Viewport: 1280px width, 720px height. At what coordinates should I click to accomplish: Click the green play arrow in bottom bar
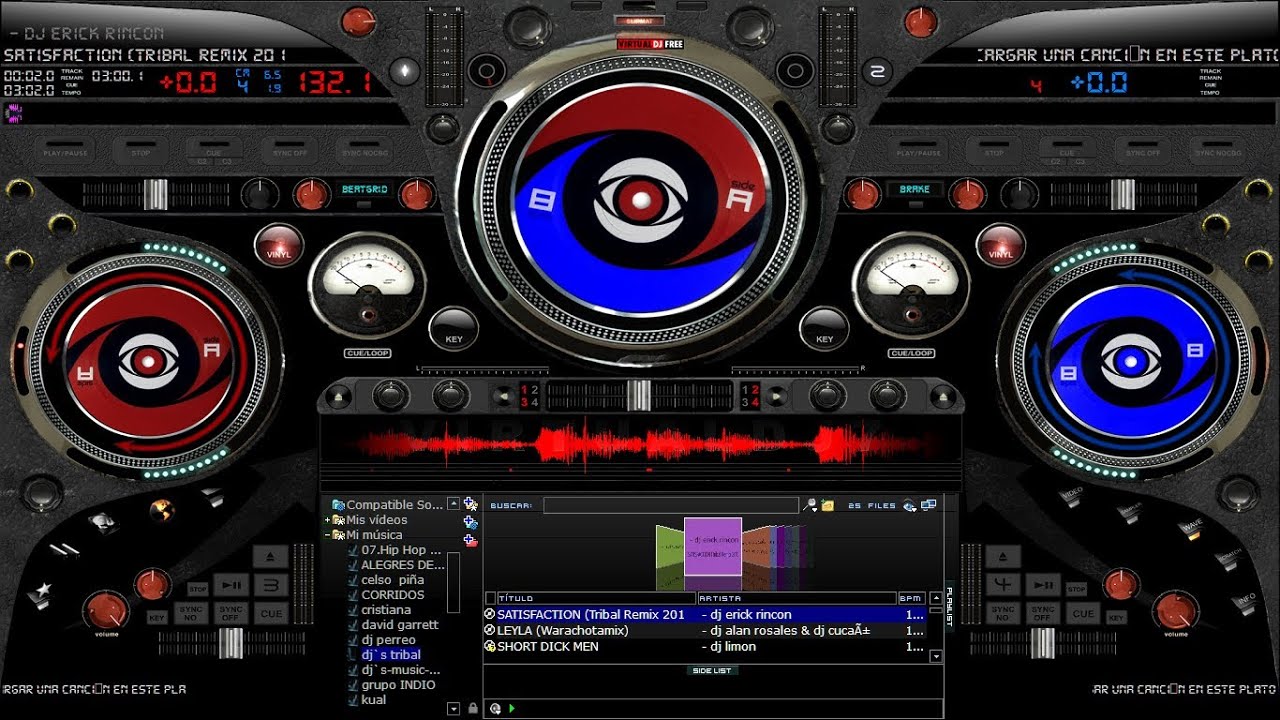coord(512,708)
